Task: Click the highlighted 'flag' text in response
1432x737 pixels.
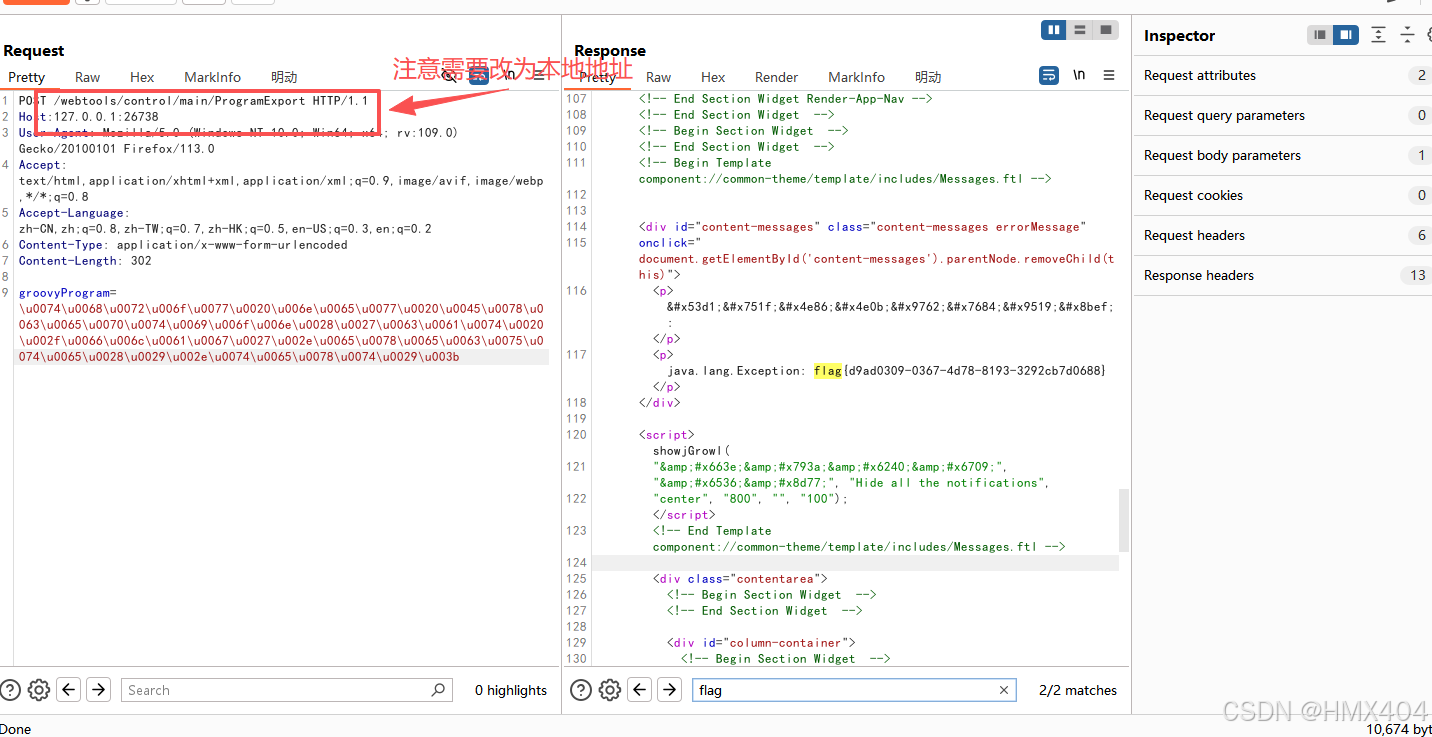Action: (x=828, y=371)
